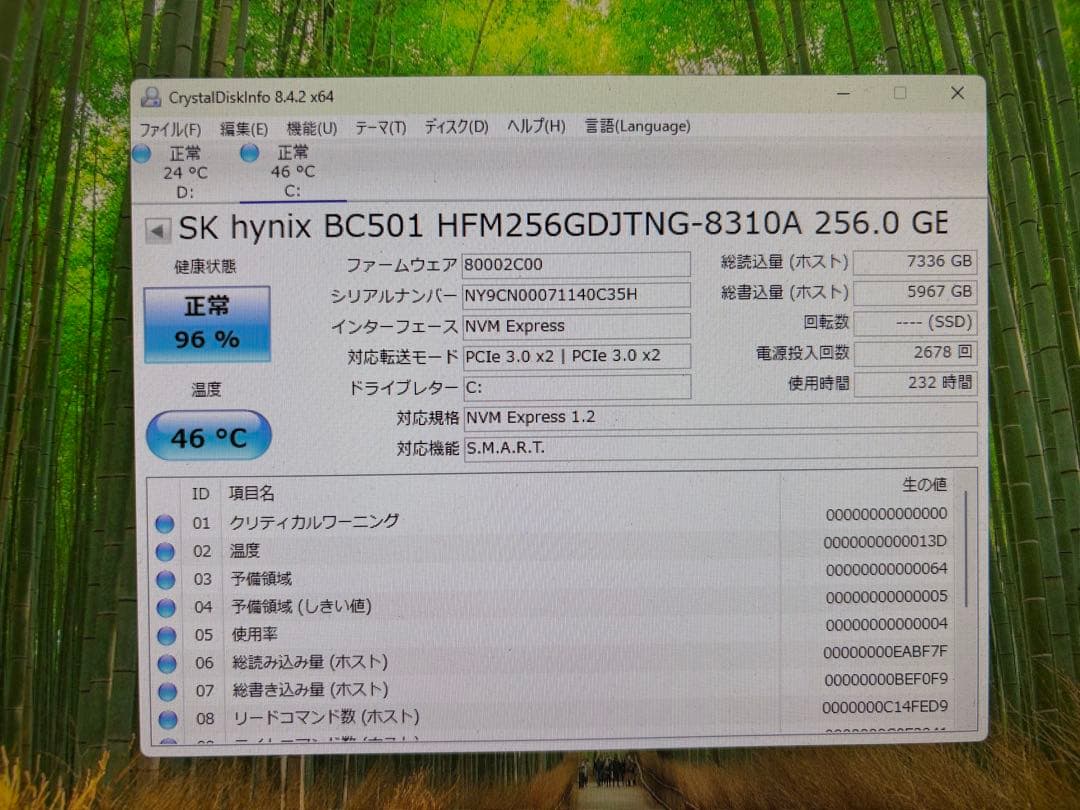1080x810 pixels.
Task: Maximize the CrystalDiskInfo window
Action: tap(900, 93)
